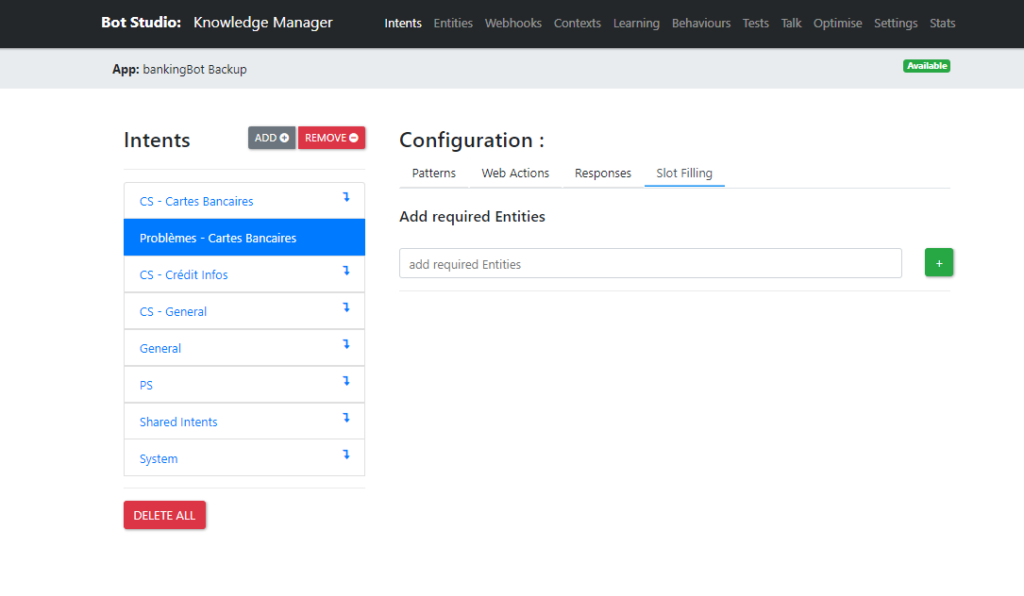Click the green plus button to add entity
Screen dimensions: 1024x596
[x=938, y=262]
